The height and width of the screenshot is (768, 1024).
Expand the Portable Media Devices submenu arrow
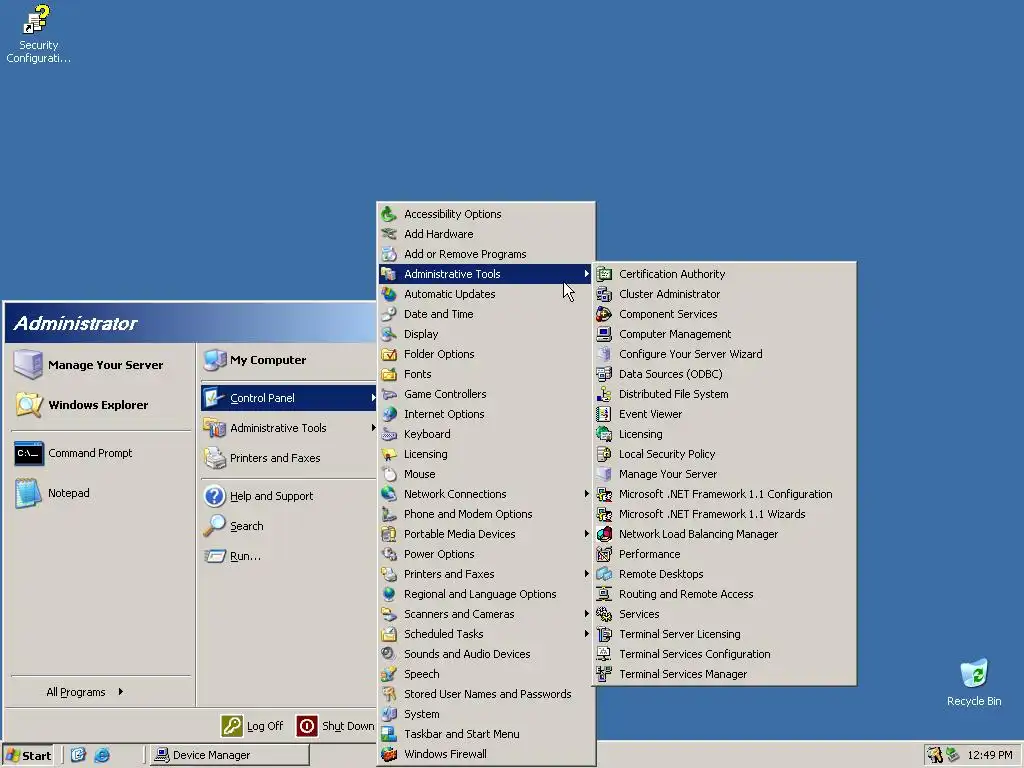(x=586, y=534)
